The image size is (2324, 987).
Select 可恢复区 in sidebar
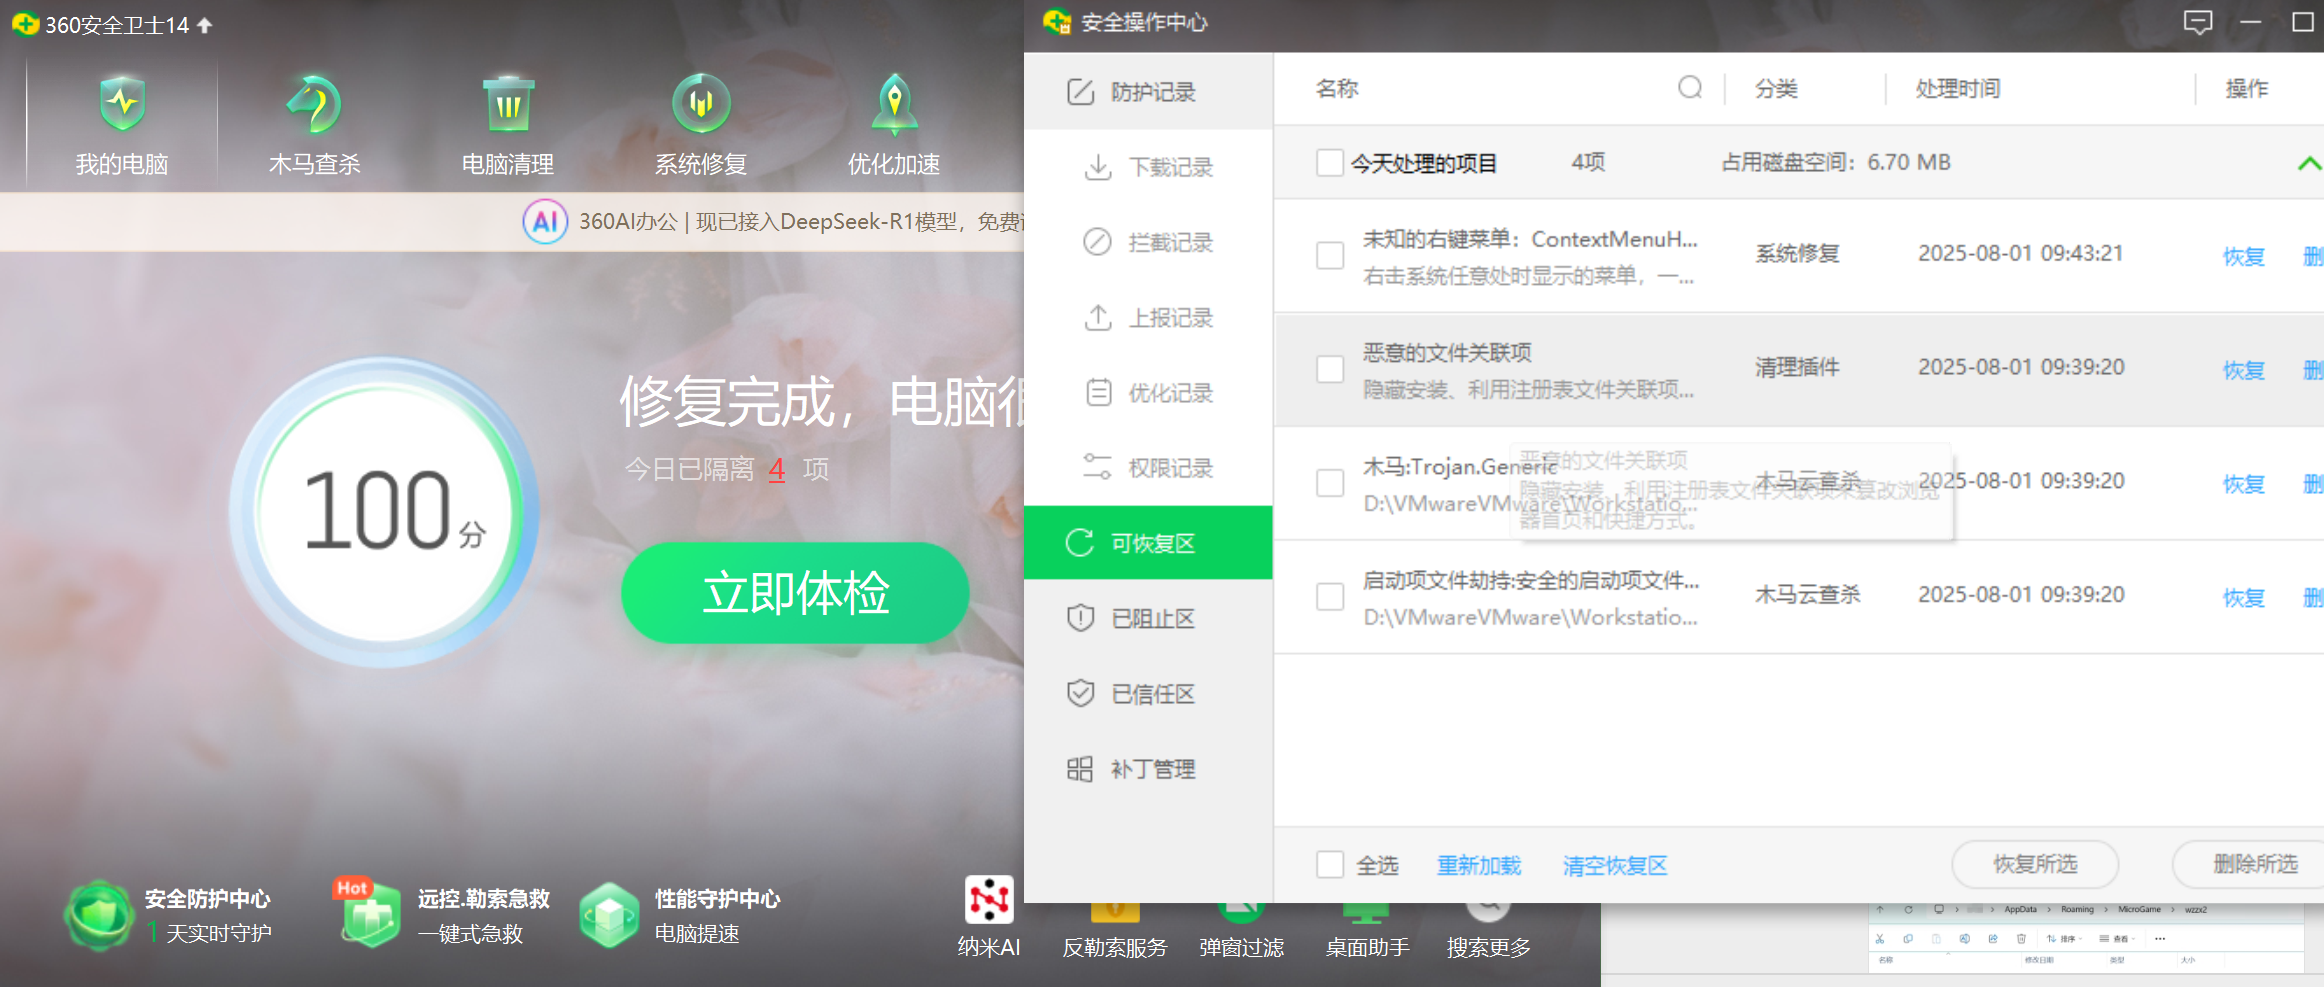click(1148, 543)
